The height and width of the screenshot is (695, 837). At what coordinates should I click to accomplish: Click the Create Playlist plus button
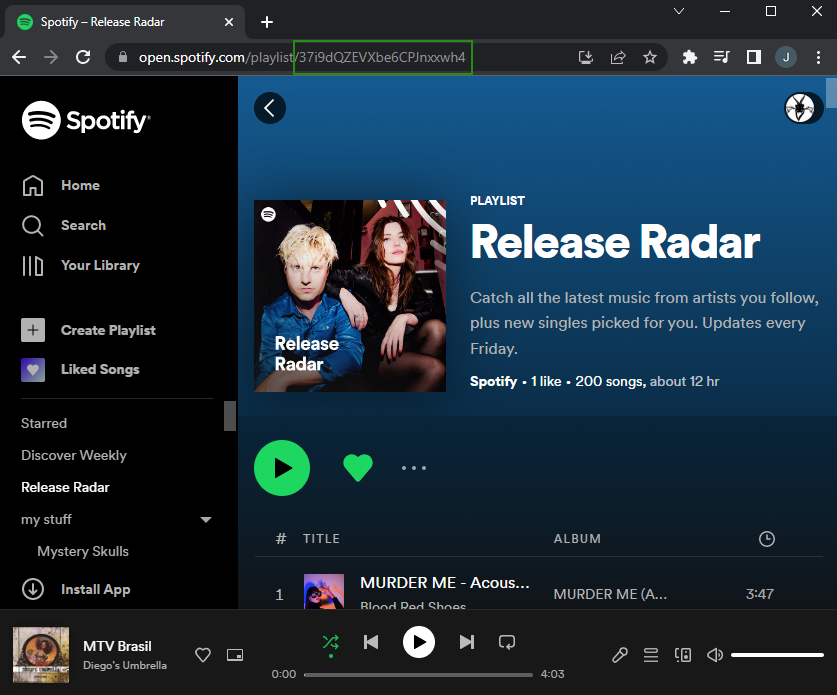(33, 330)
